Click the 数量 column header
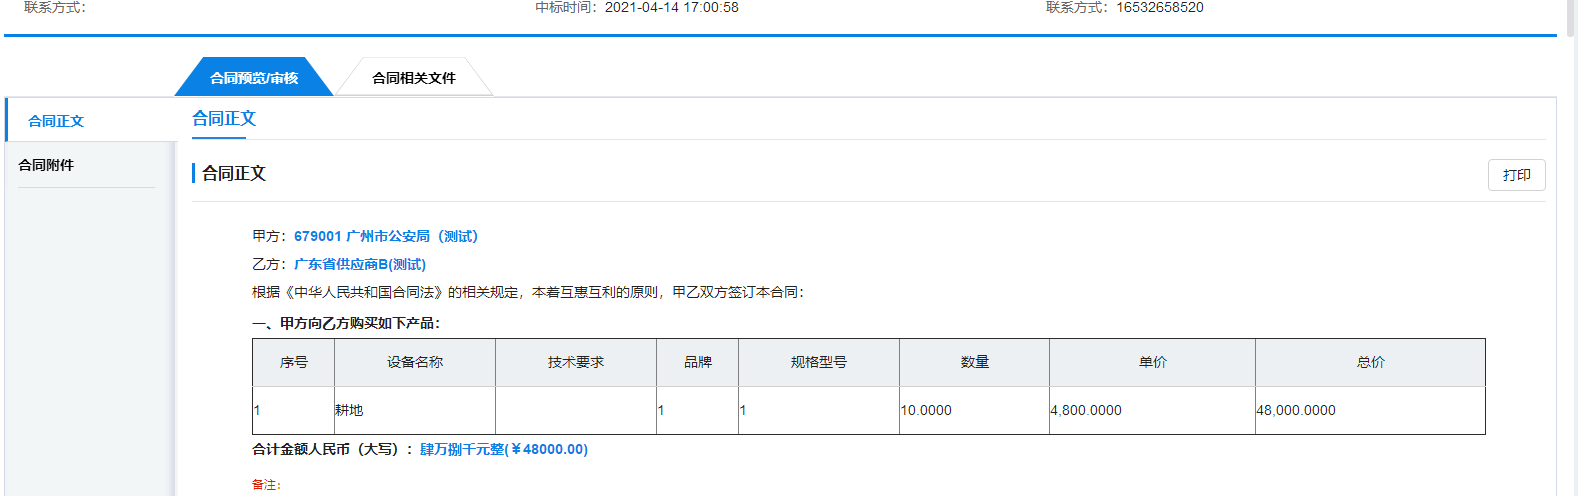 975,362
